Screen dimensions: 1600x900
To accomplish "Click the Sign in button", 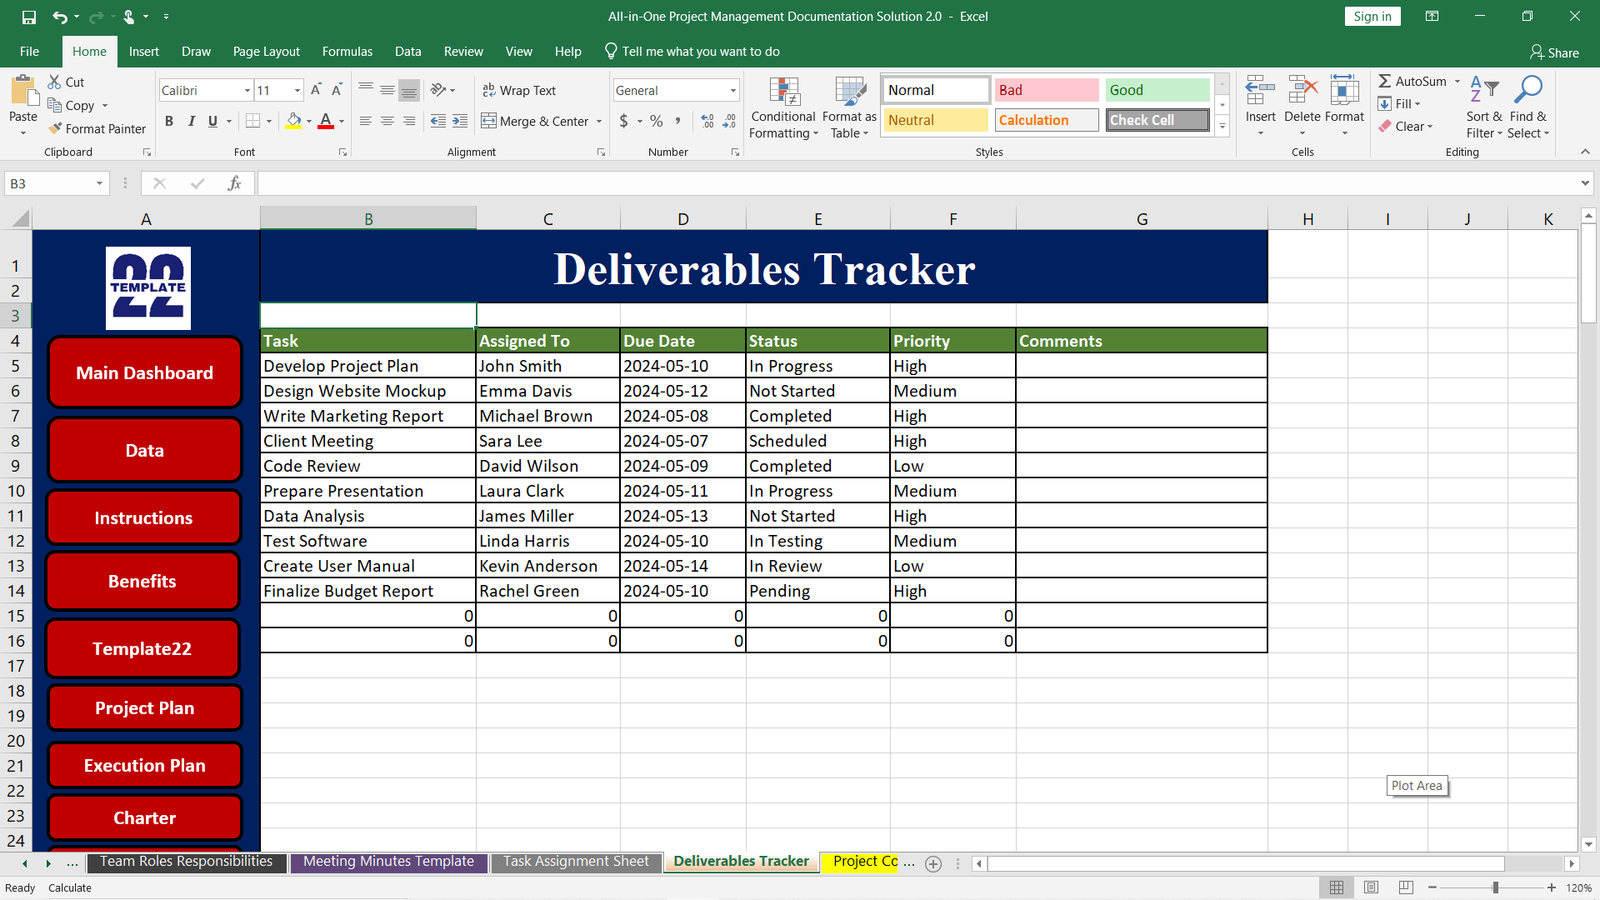I will coord(1372,16).
